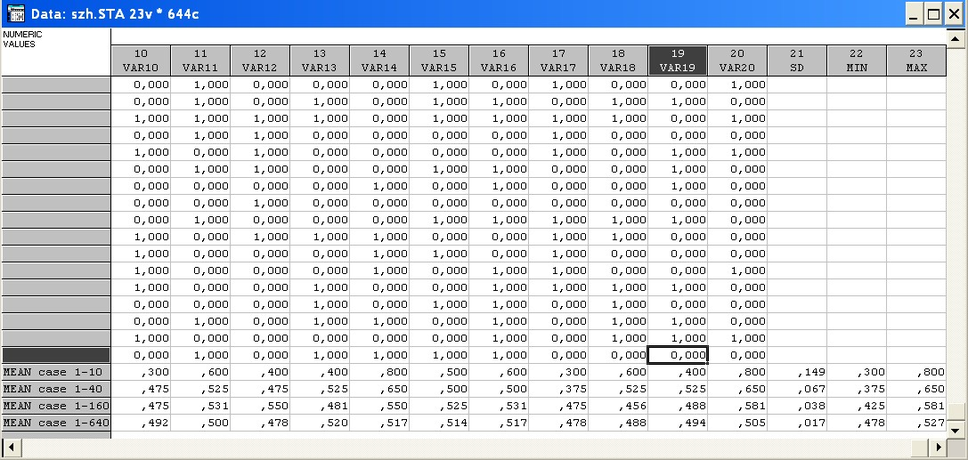This screenshot has width=968, height=460.
Task: Click MIN value ,425
Action: coord(857,406)
